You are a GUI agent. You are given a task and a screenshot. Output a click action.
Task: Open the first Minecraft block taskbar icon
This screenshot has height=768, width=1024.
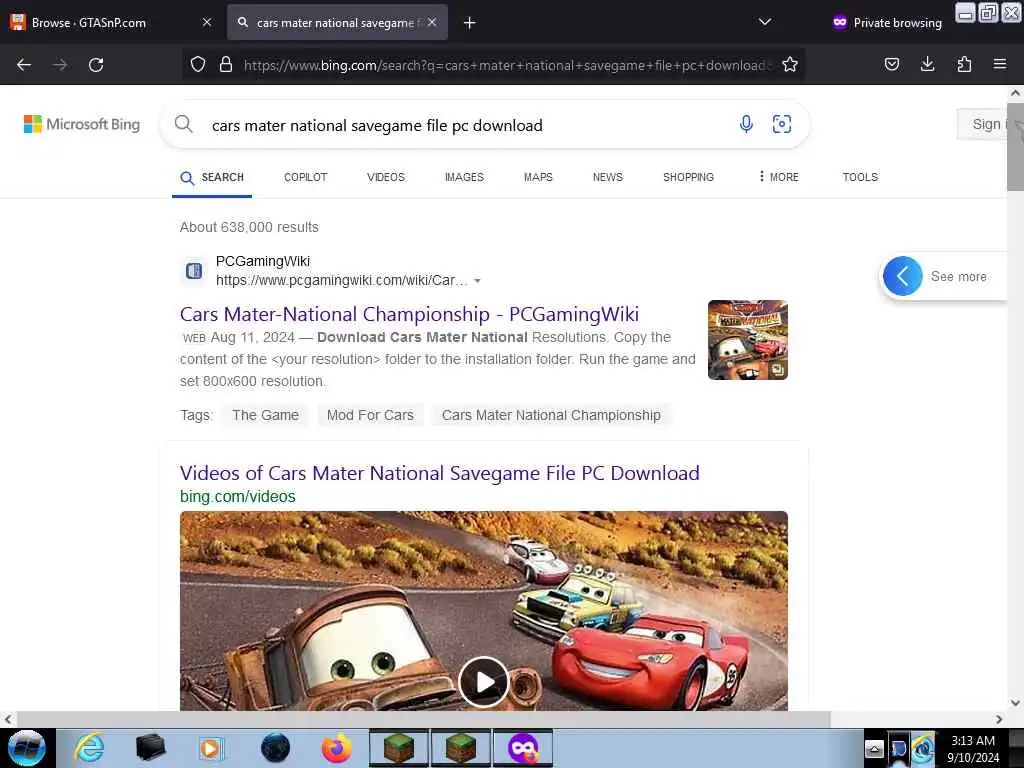click(x=399, y=748)
